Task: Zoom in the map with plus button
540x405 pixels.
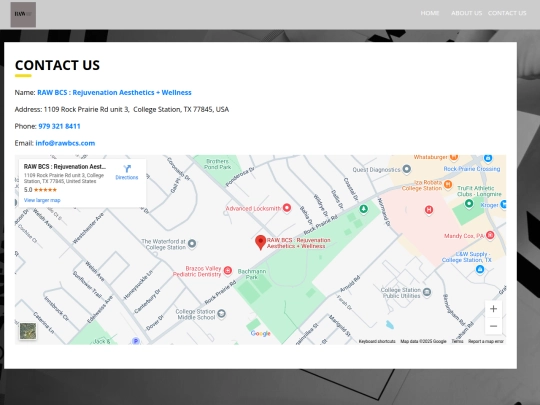Action: (493, 309)
